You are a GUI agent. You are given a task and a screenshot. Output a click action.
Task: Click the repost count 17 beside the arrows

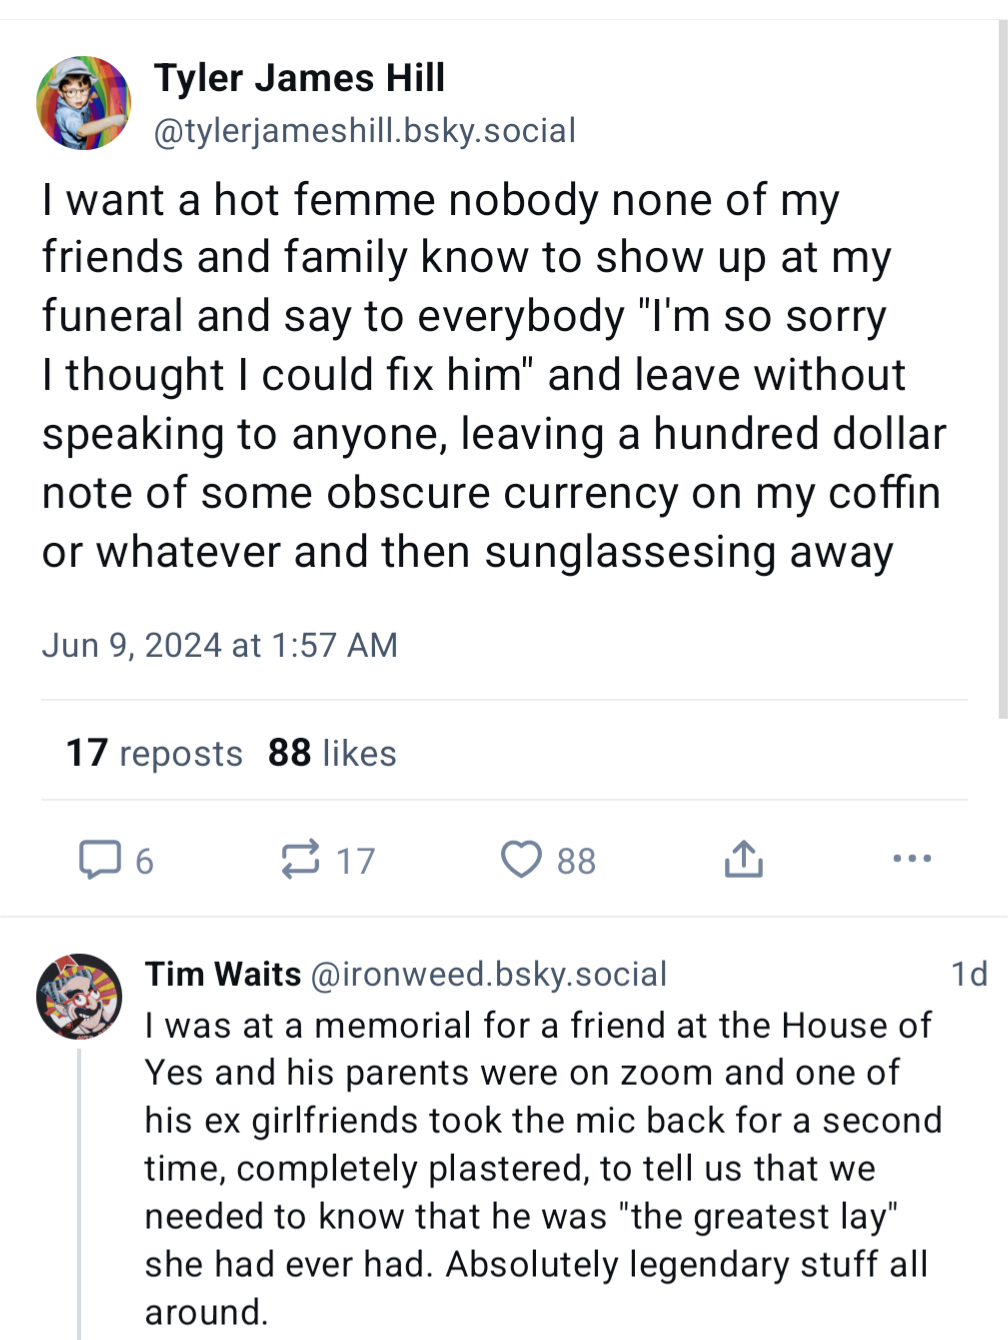pos(355,861)
